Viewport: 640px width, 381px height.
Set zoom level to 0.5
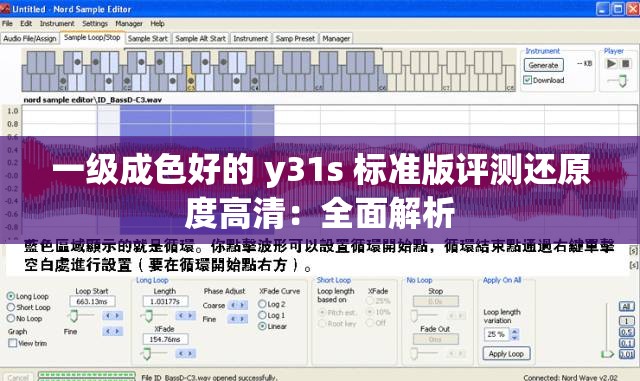(x=627, y=332)
